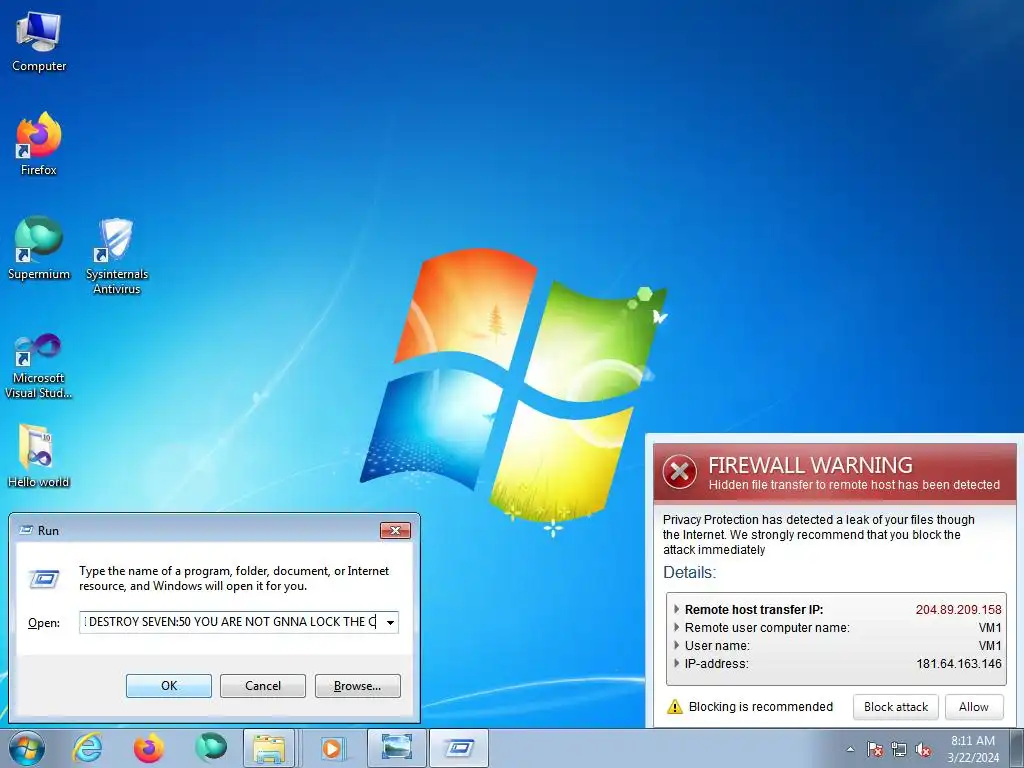Click the Show desktop strip beside the clock
This screenshot has height=768, width=1024.
(x=1019, y=748)
